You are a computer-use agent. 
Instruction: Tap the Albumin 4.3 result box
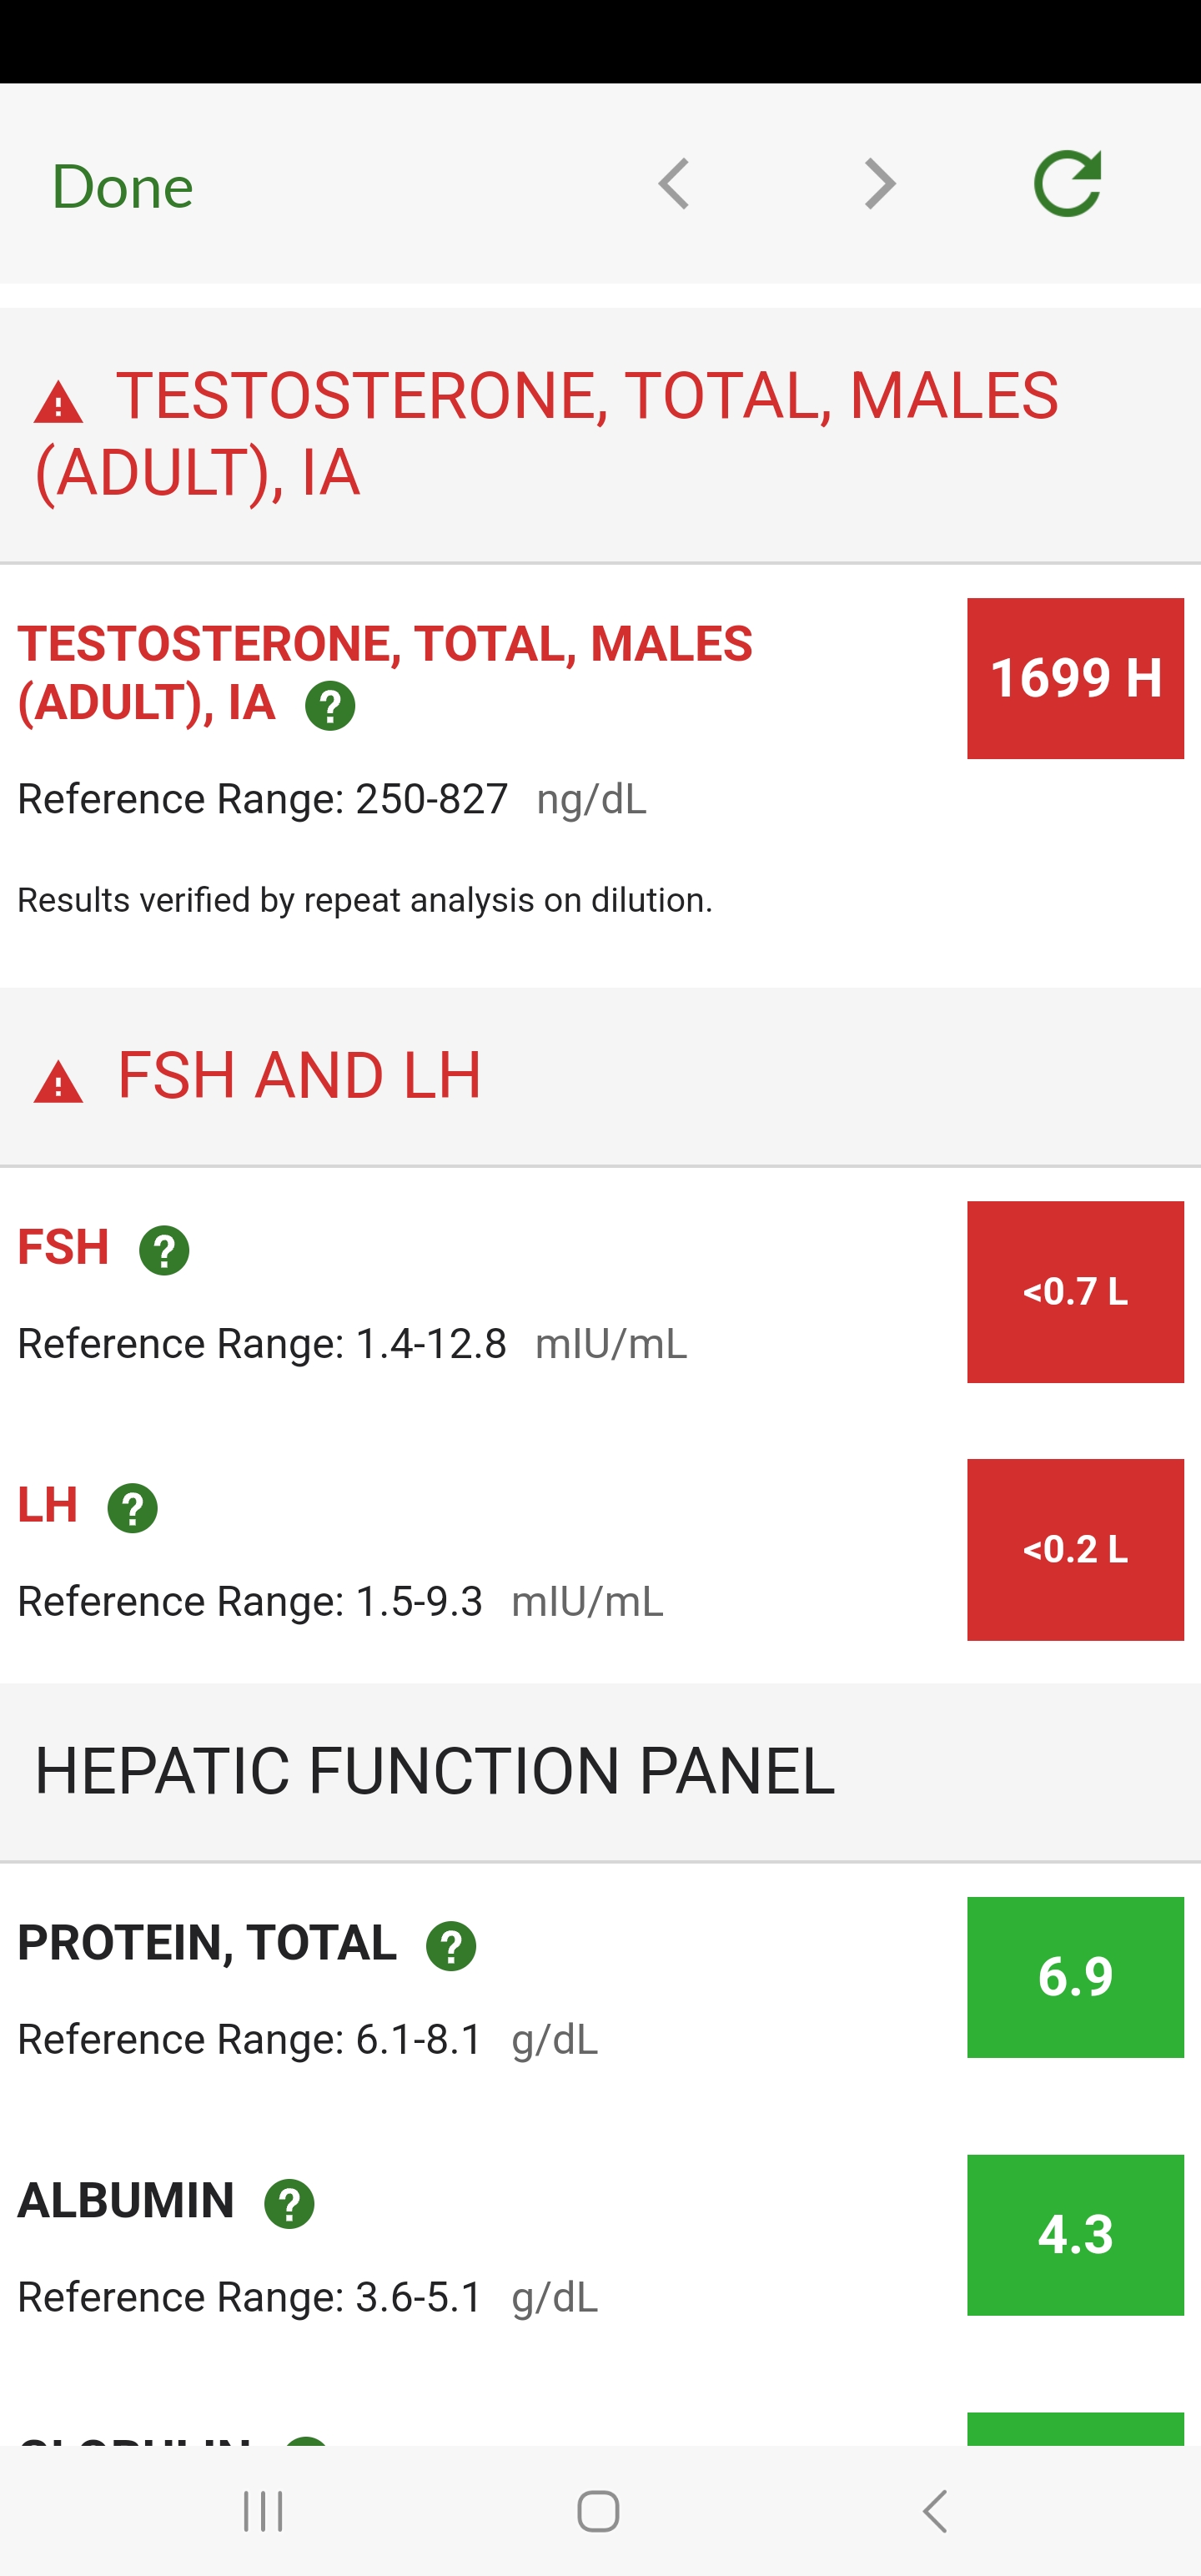(1075, 2234)
